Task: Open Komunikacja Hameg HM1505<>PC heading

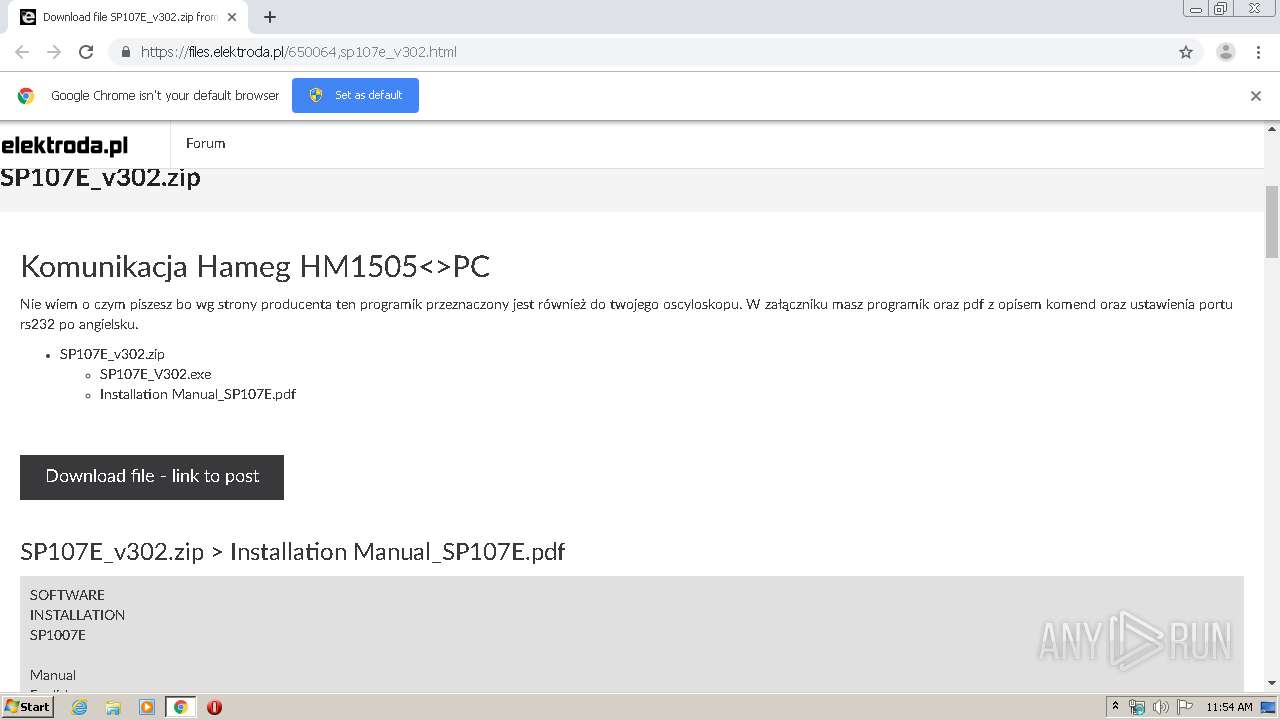Action: pyautogui.click(x=255, y=266)
